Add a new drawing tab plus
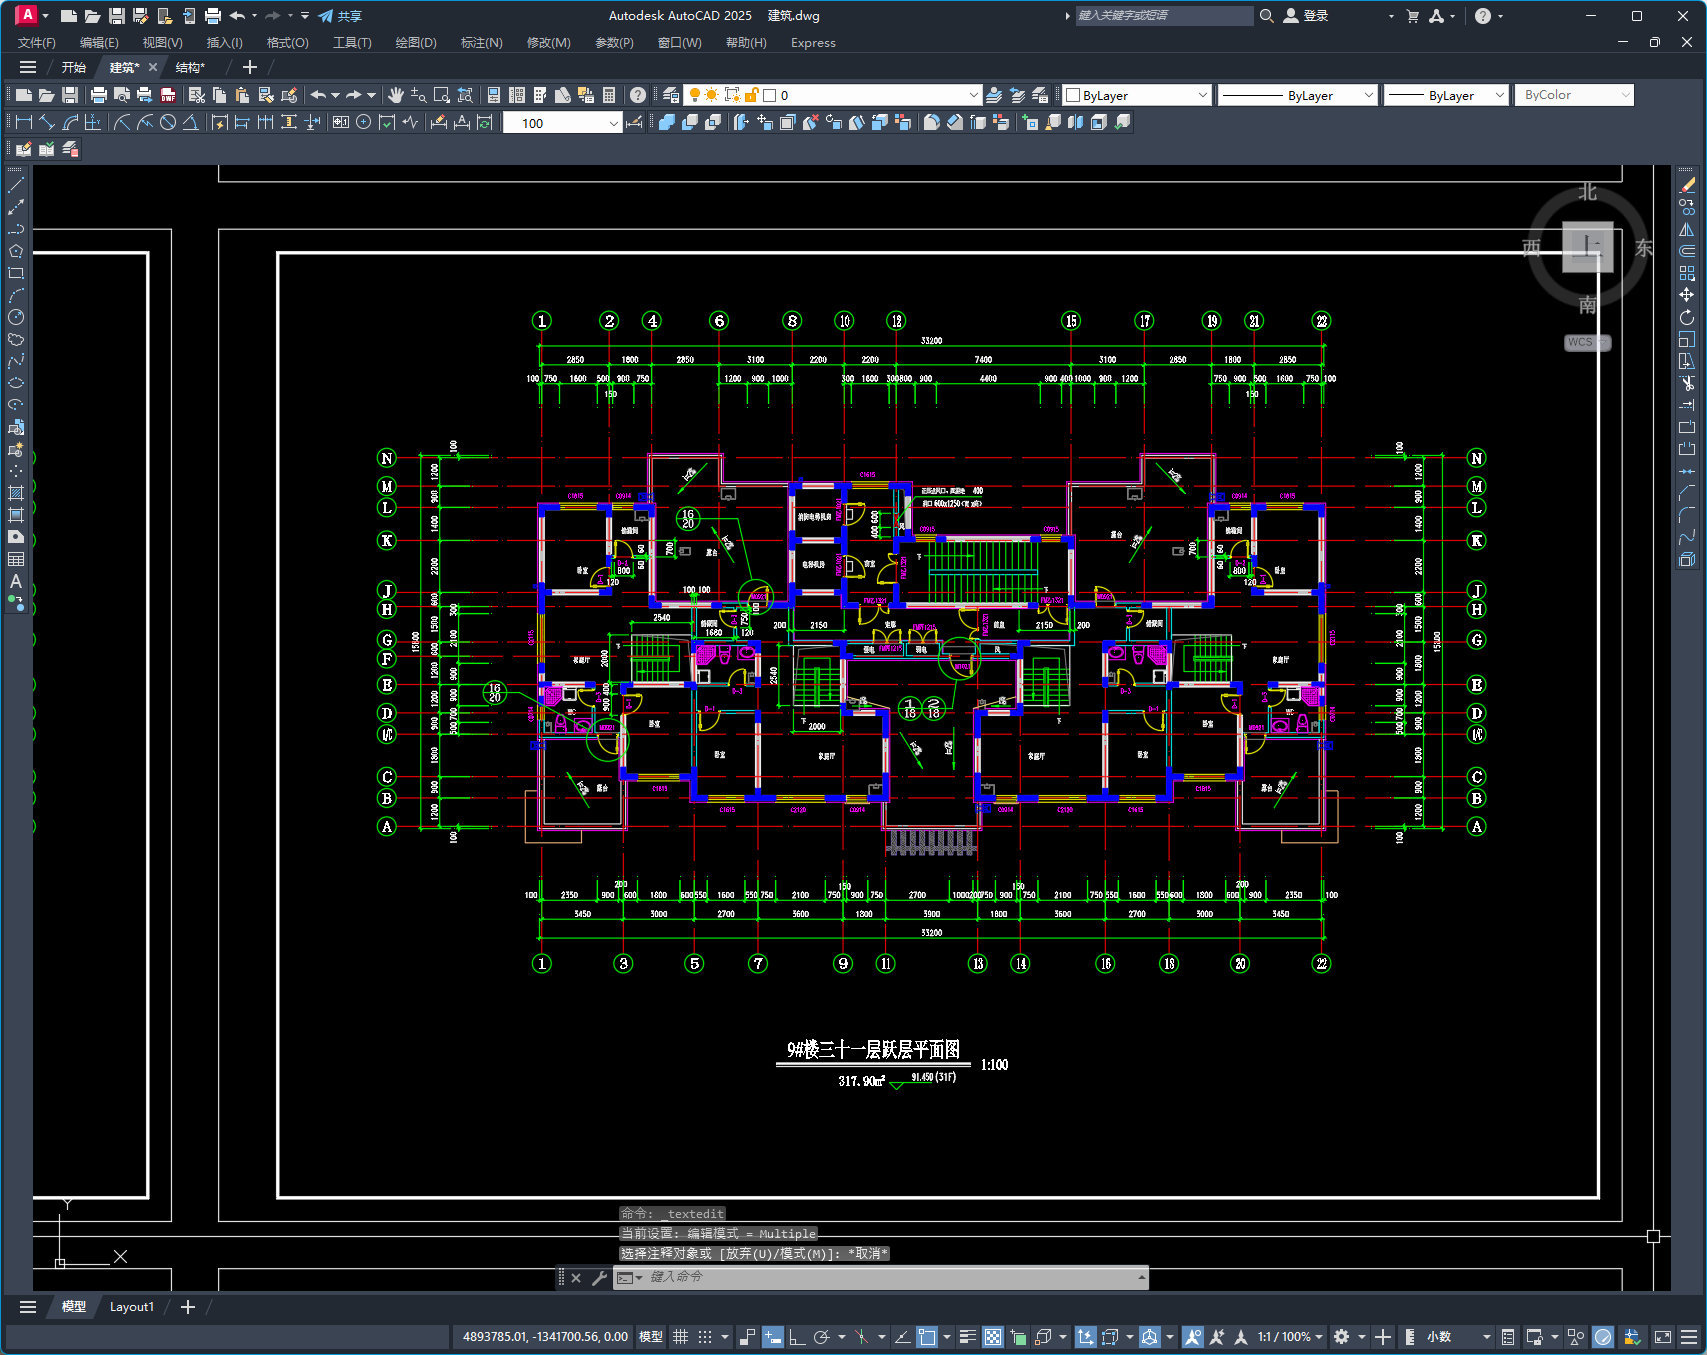 pos(250,67)
